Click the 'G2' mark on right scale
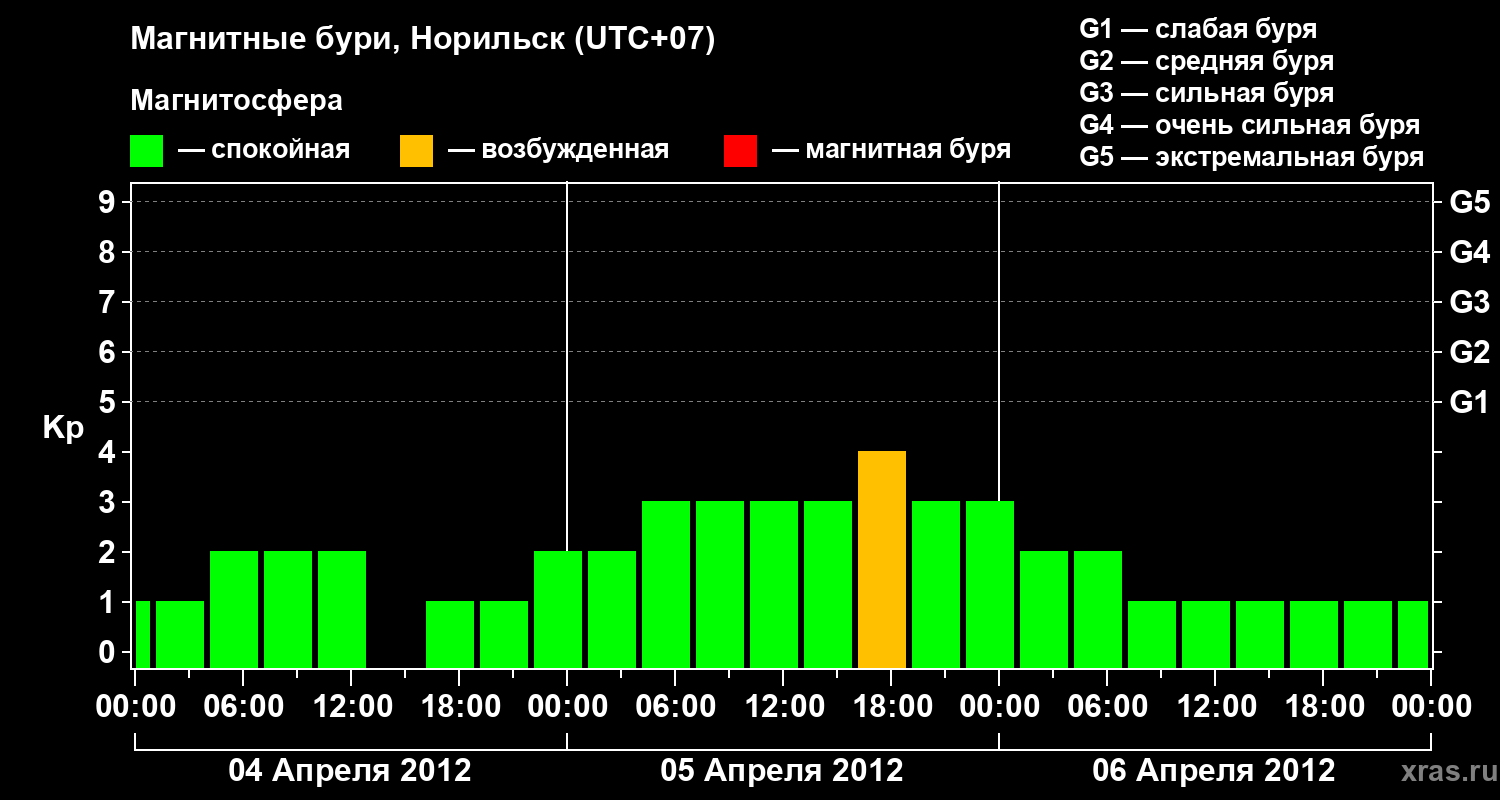The height and width of the screenshot is (800, 1500). point(1469,353)
